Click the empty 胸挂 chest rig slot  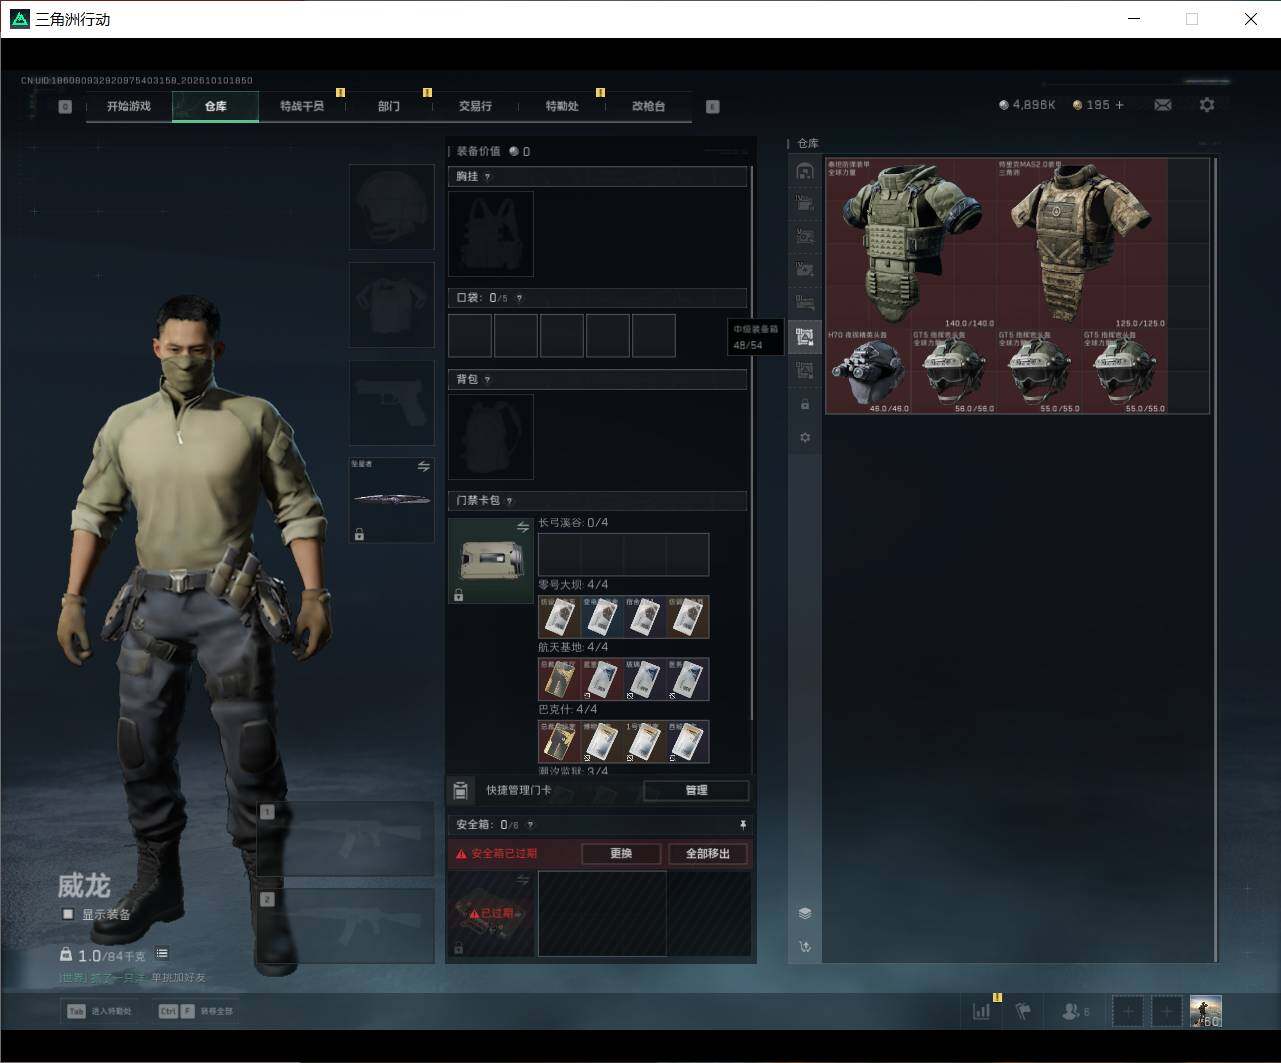491,234
